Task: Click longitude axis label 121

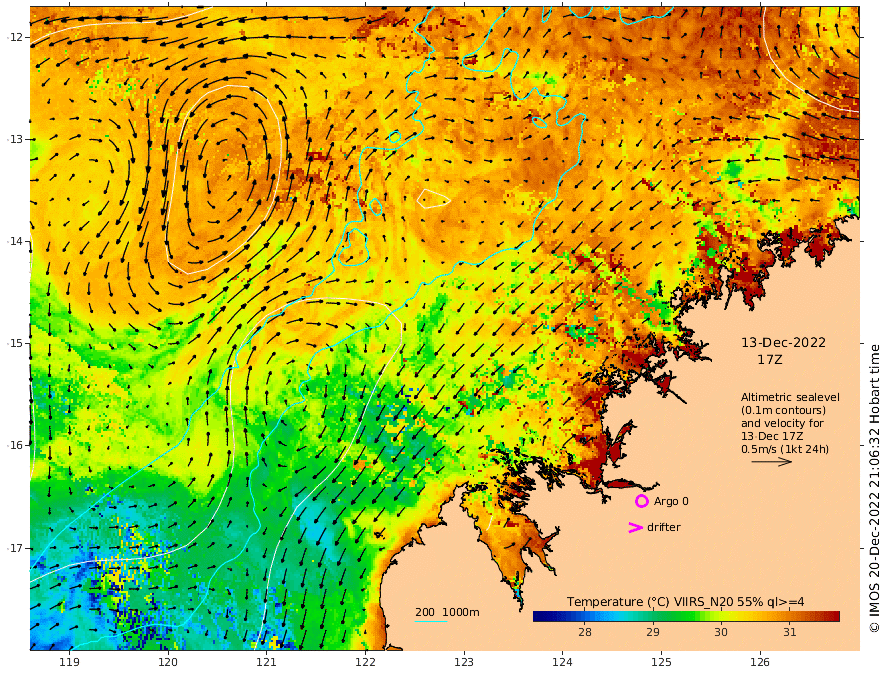Action: click(267, 662)
